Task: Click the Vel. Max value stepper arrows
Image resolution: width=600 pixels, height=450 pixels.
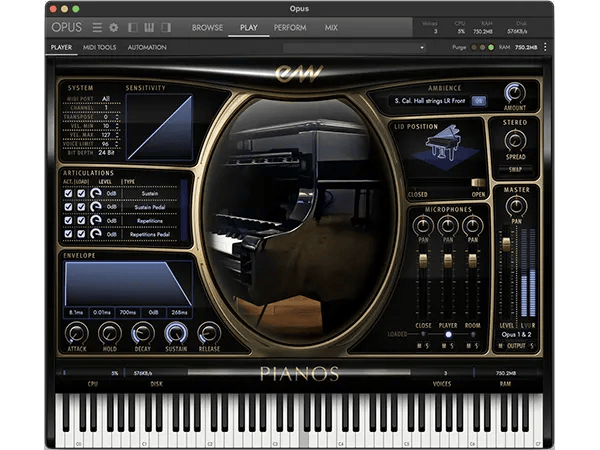Action: click(117, 135)
